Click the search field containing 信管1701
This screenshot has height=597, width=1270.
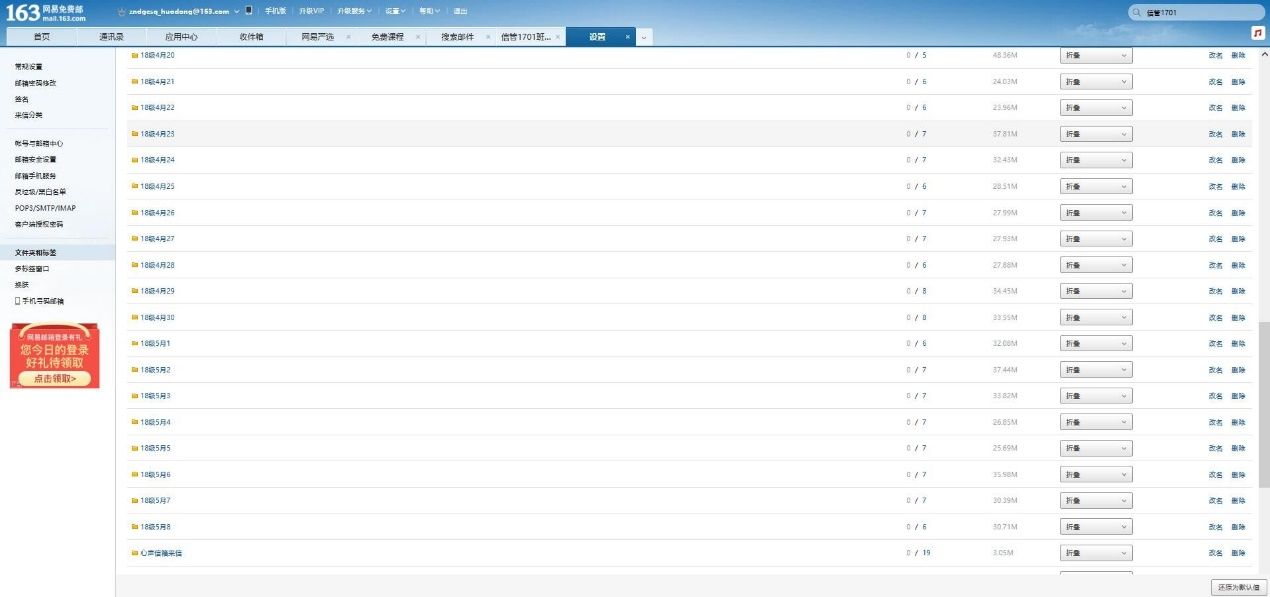point(1200,13)
